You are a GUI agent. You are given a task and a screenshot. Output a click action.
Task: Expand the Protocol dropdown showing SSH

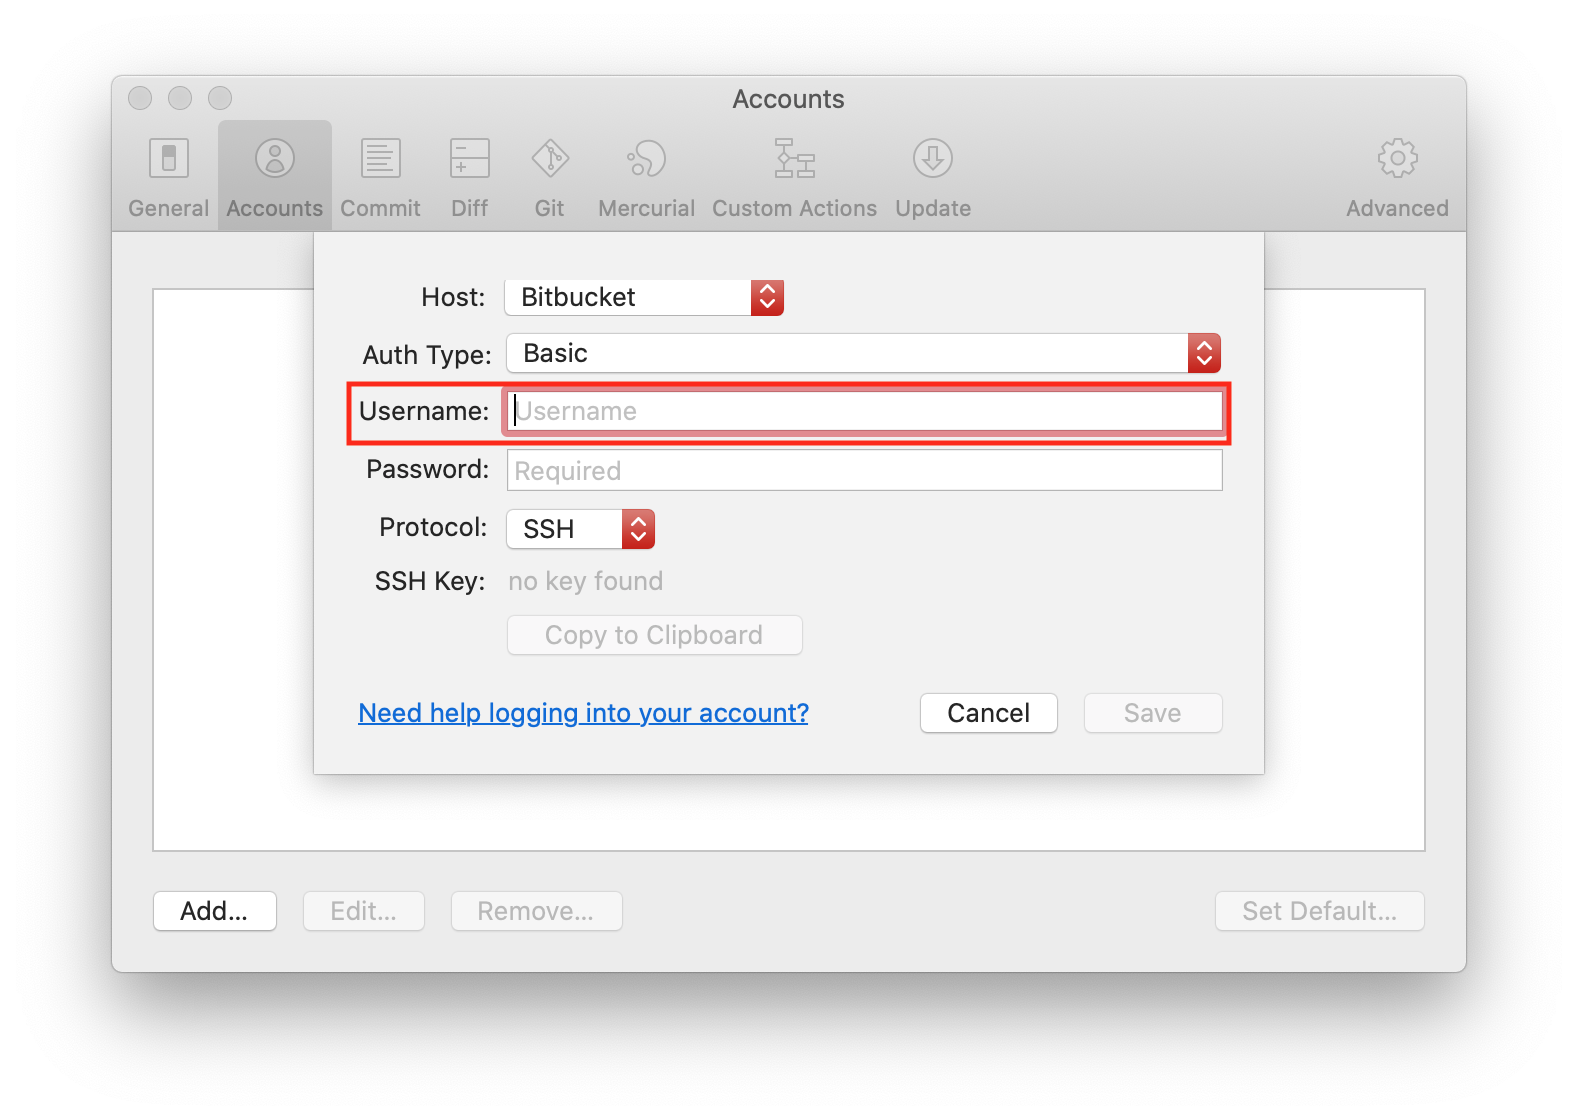(x=580, y=529)
